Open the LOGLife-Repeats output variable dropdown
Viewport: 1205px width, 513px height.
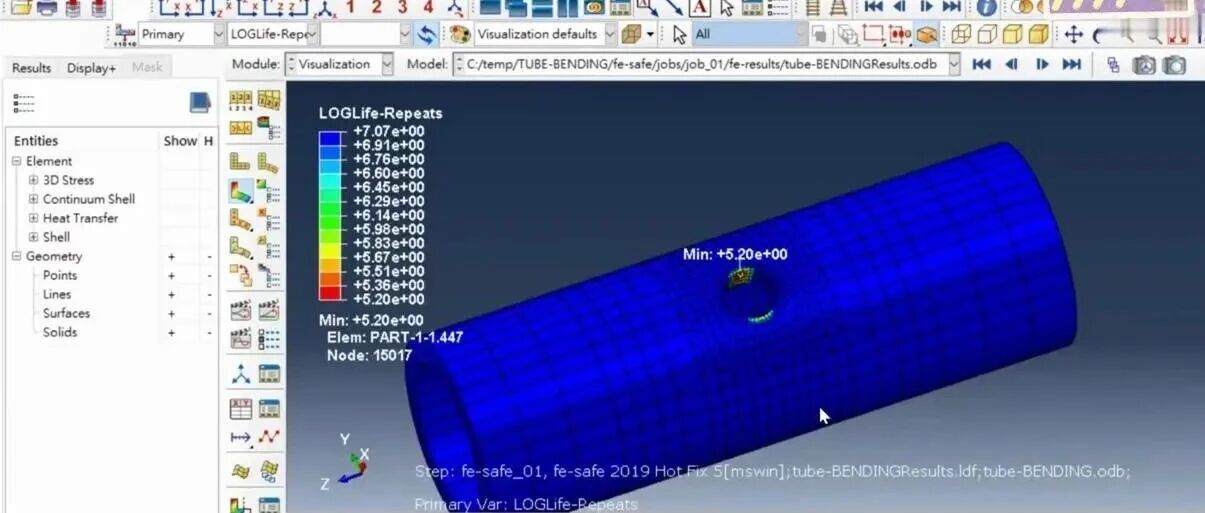312,34
